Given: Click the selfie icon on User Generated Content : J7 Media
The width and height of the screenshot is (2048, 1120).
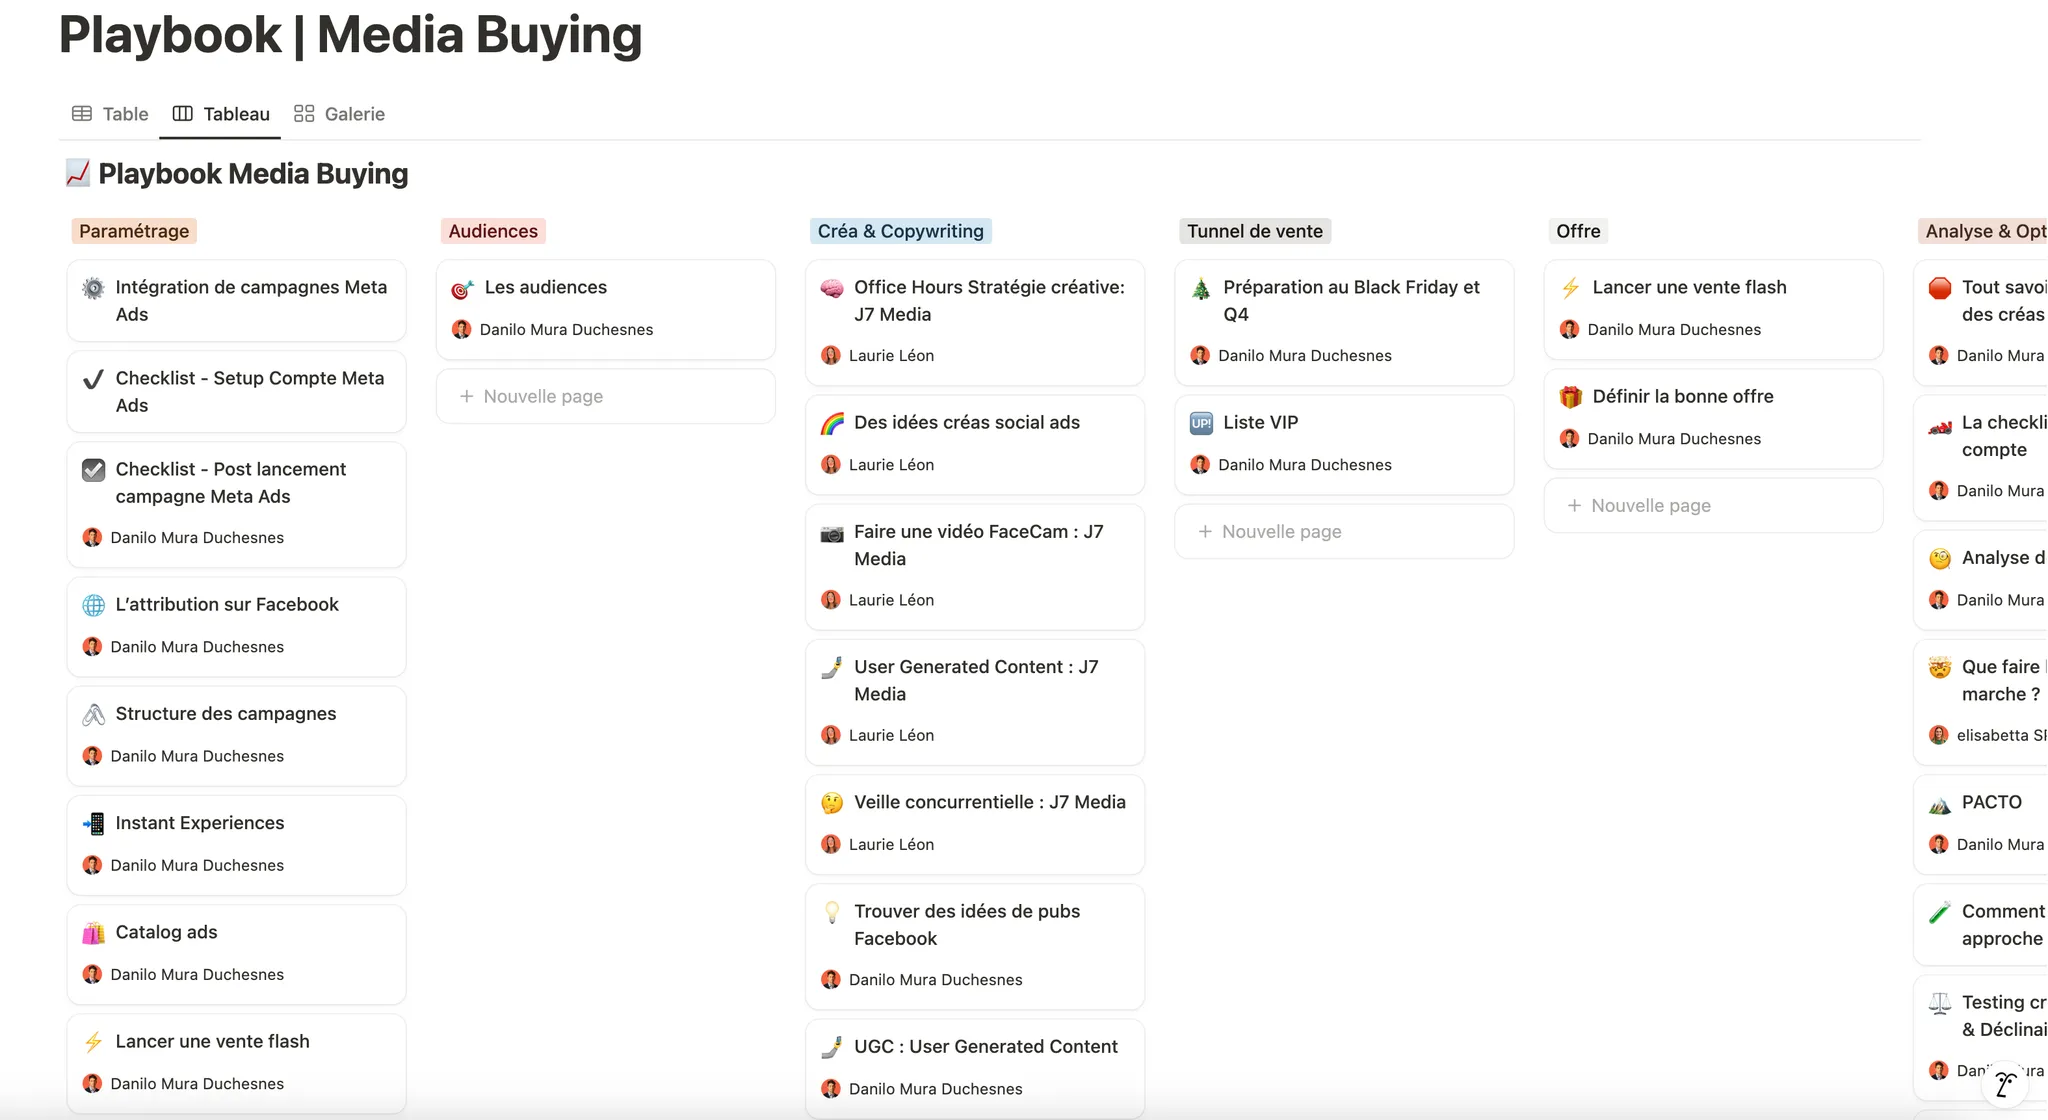Looking at the screenshot, I should pyautogui.click(x=832, y=667).
